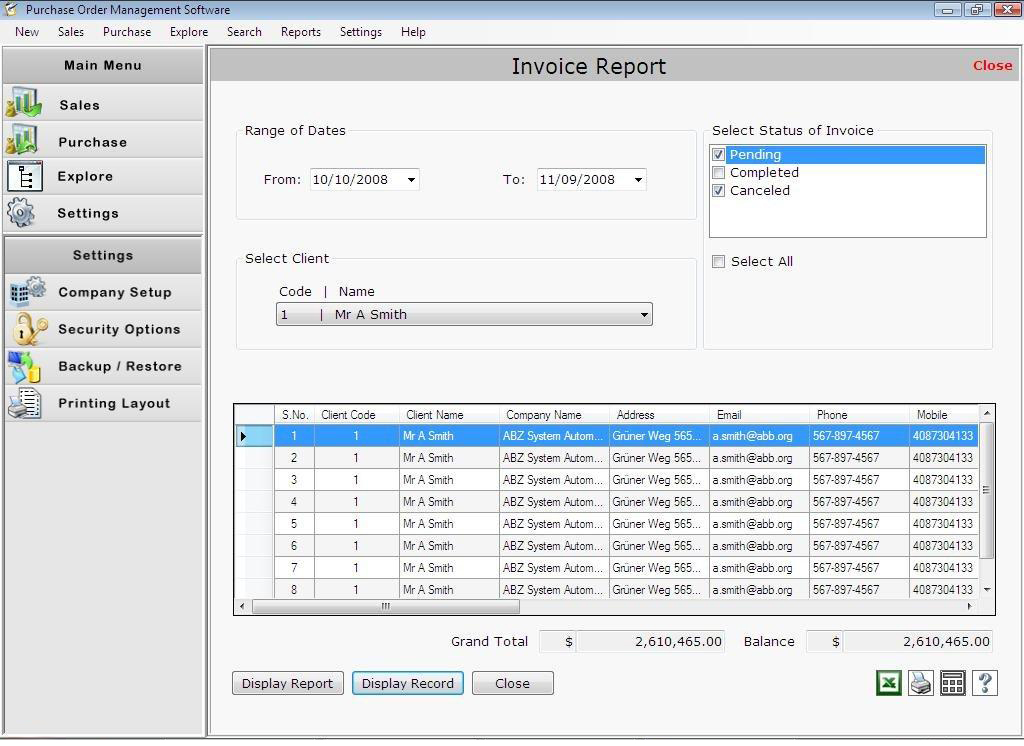Open Sales from the Main Menu sidebar
This screenshot has width=1024, height=746.
point(79,105)
